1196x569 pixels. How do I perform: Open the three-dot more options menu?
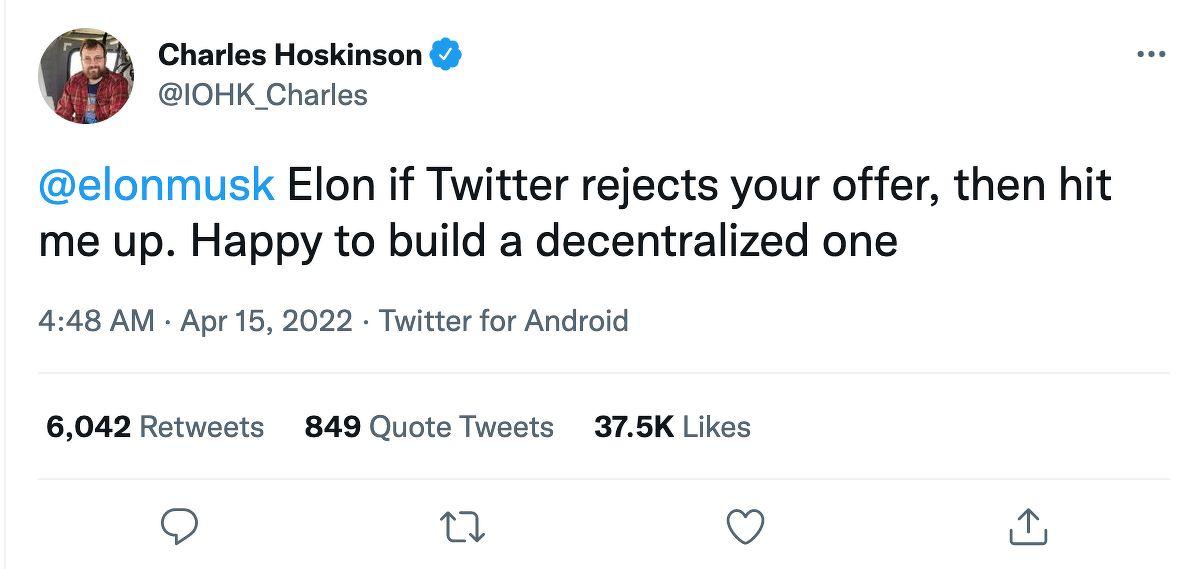point(1151,55)
